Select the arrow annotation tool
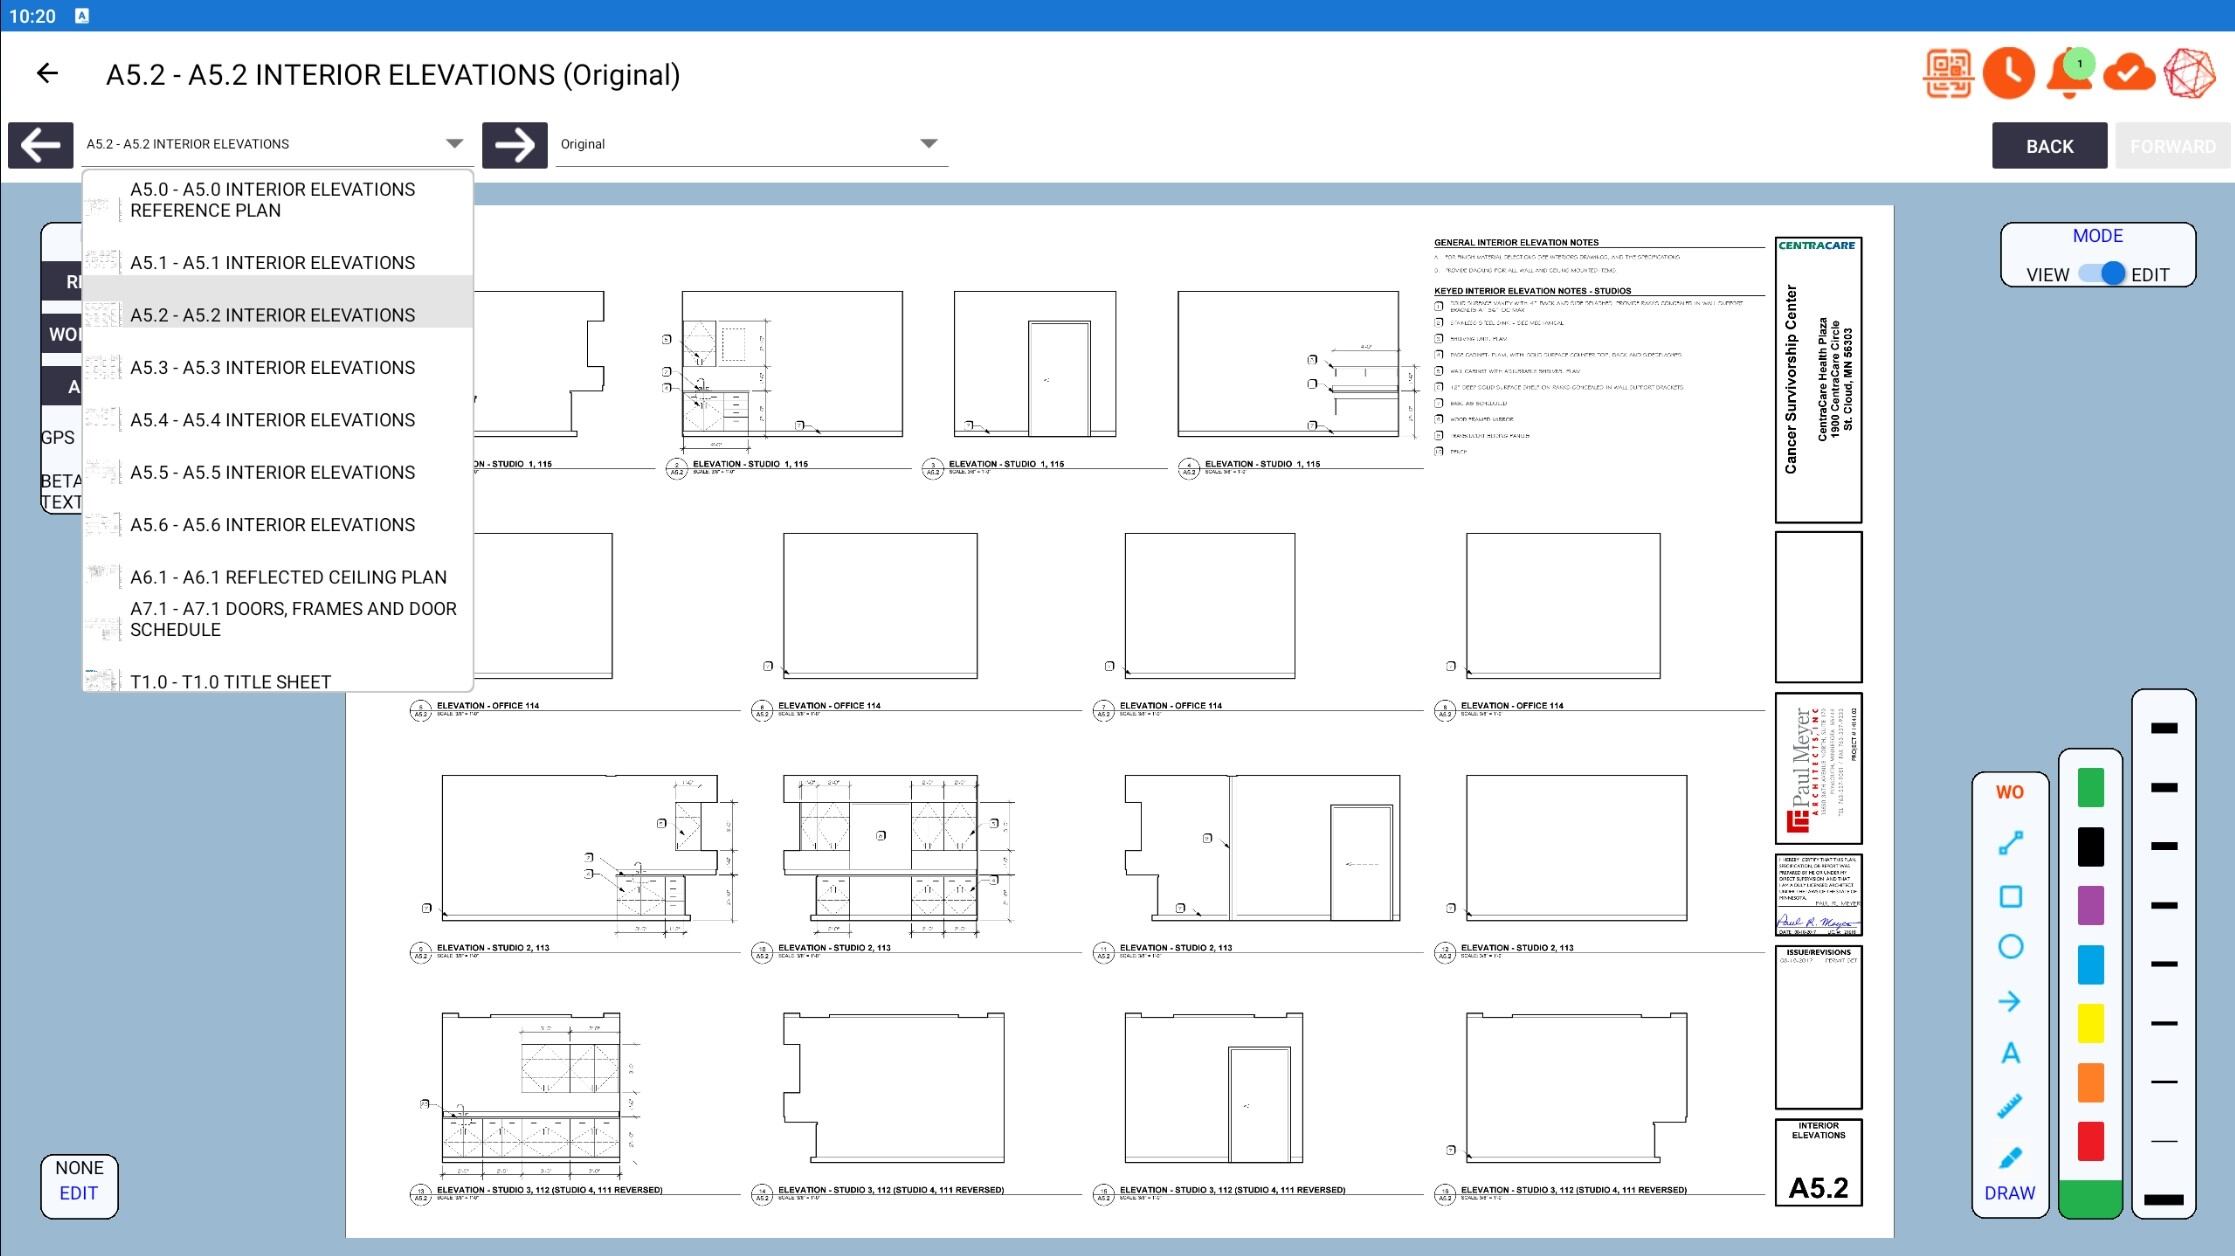2235x1256 pixels. pyautogui.click(x=2010, y=1000)
